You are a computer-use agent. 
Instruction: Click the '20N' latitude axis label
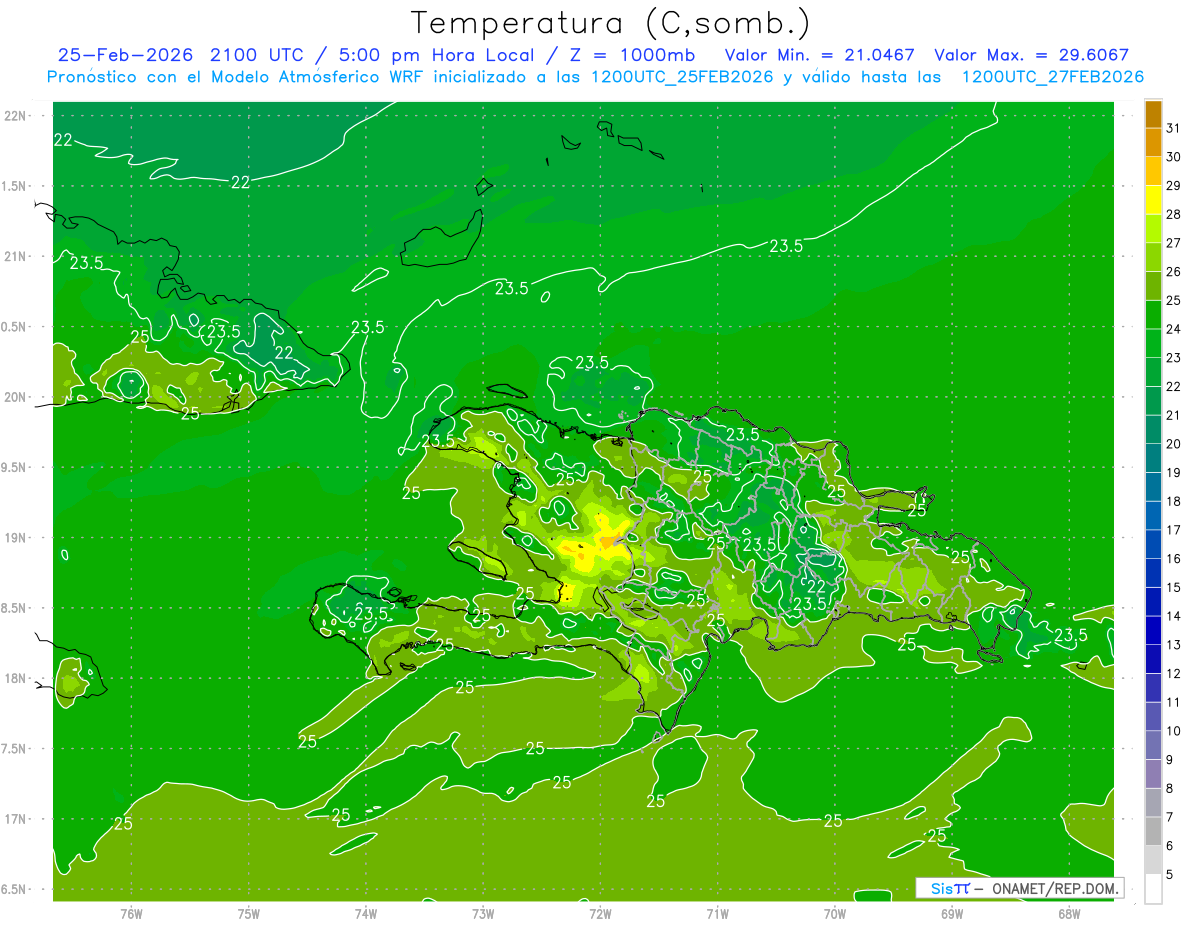pyautogui.click(x=16, y=398)
